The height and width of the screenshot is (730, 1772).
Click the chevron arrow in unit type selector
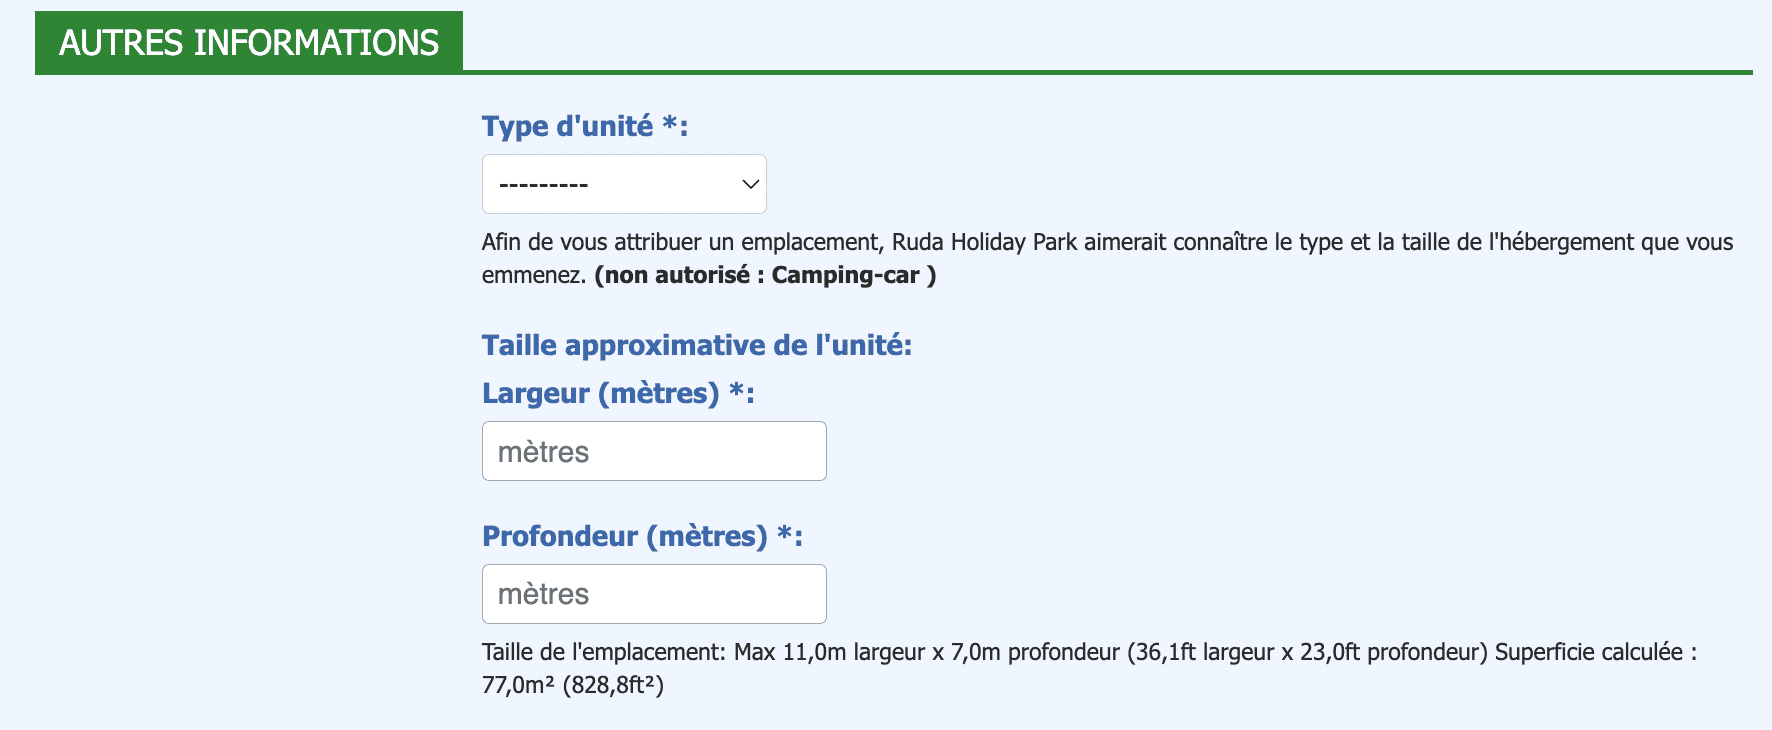click(x=750, y=184)
